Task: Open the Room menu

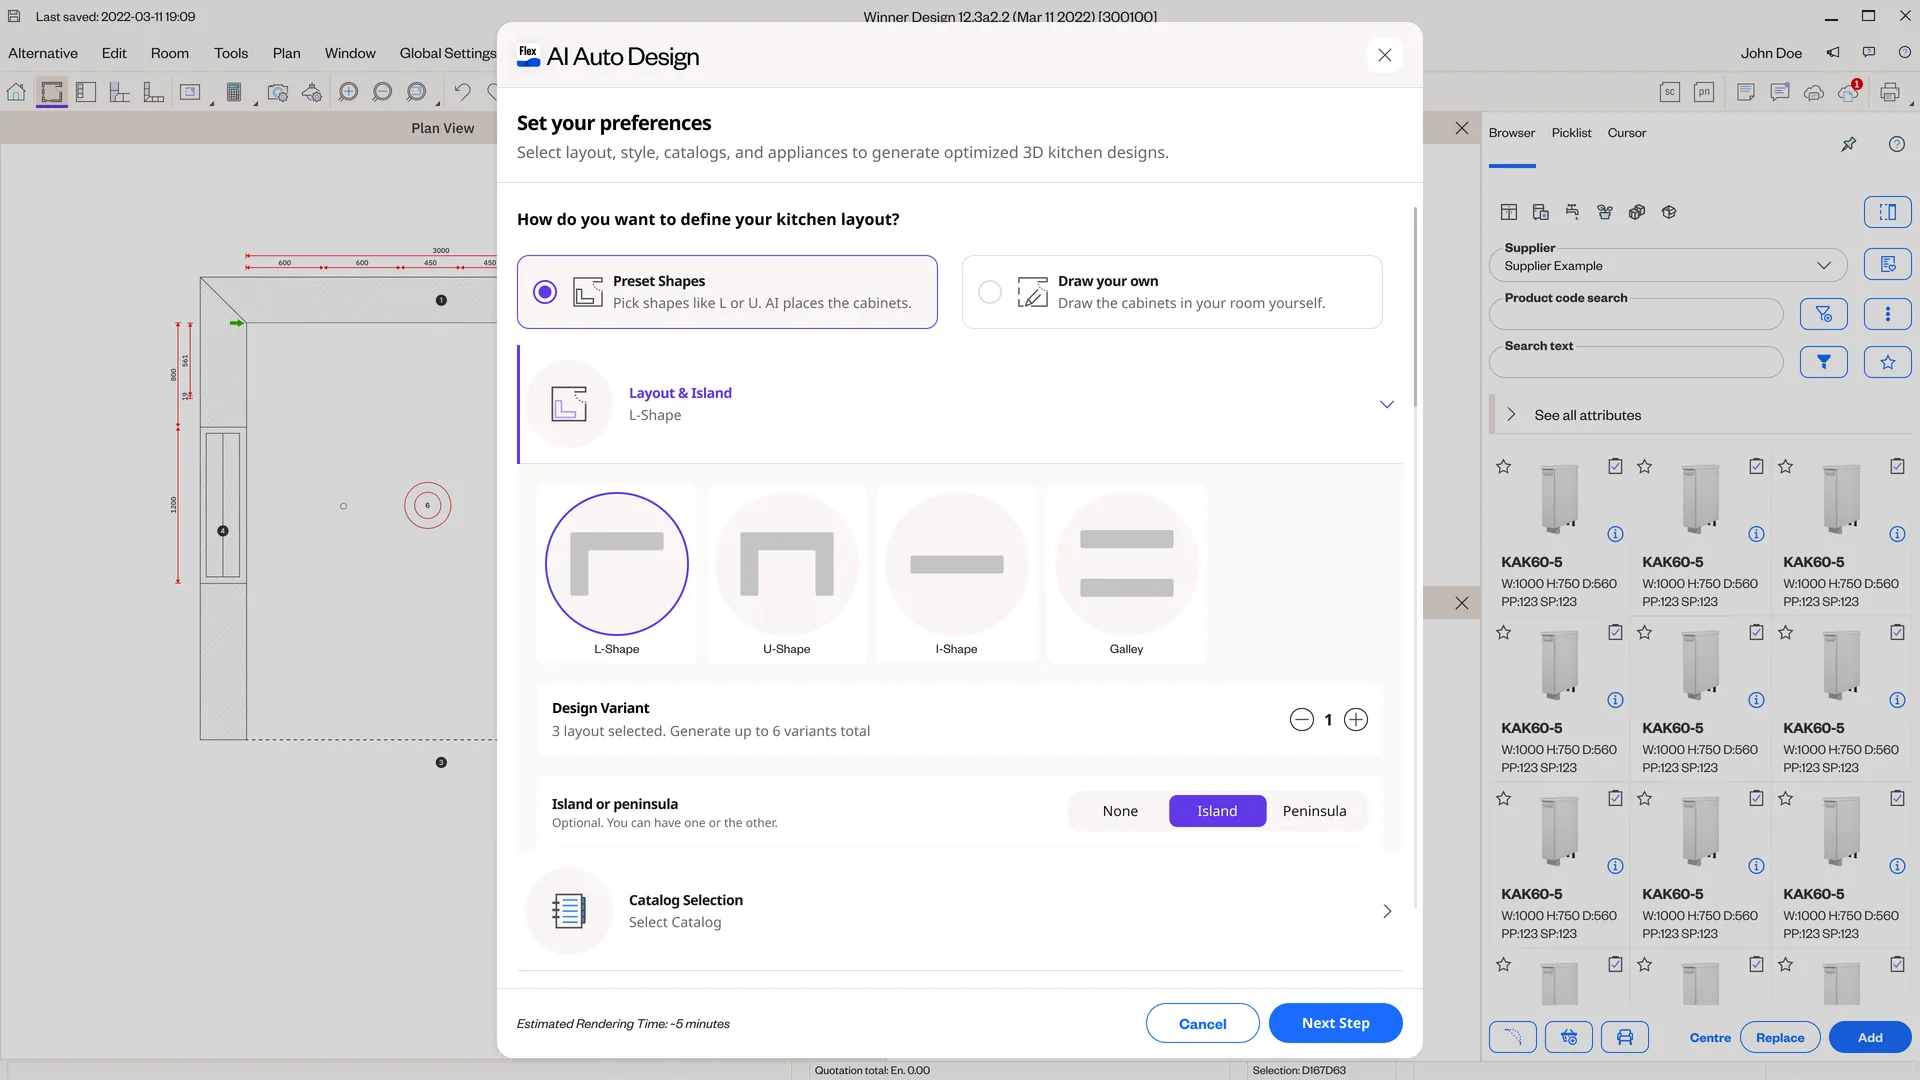Action: pyautogui.click(x=169, y=53)
